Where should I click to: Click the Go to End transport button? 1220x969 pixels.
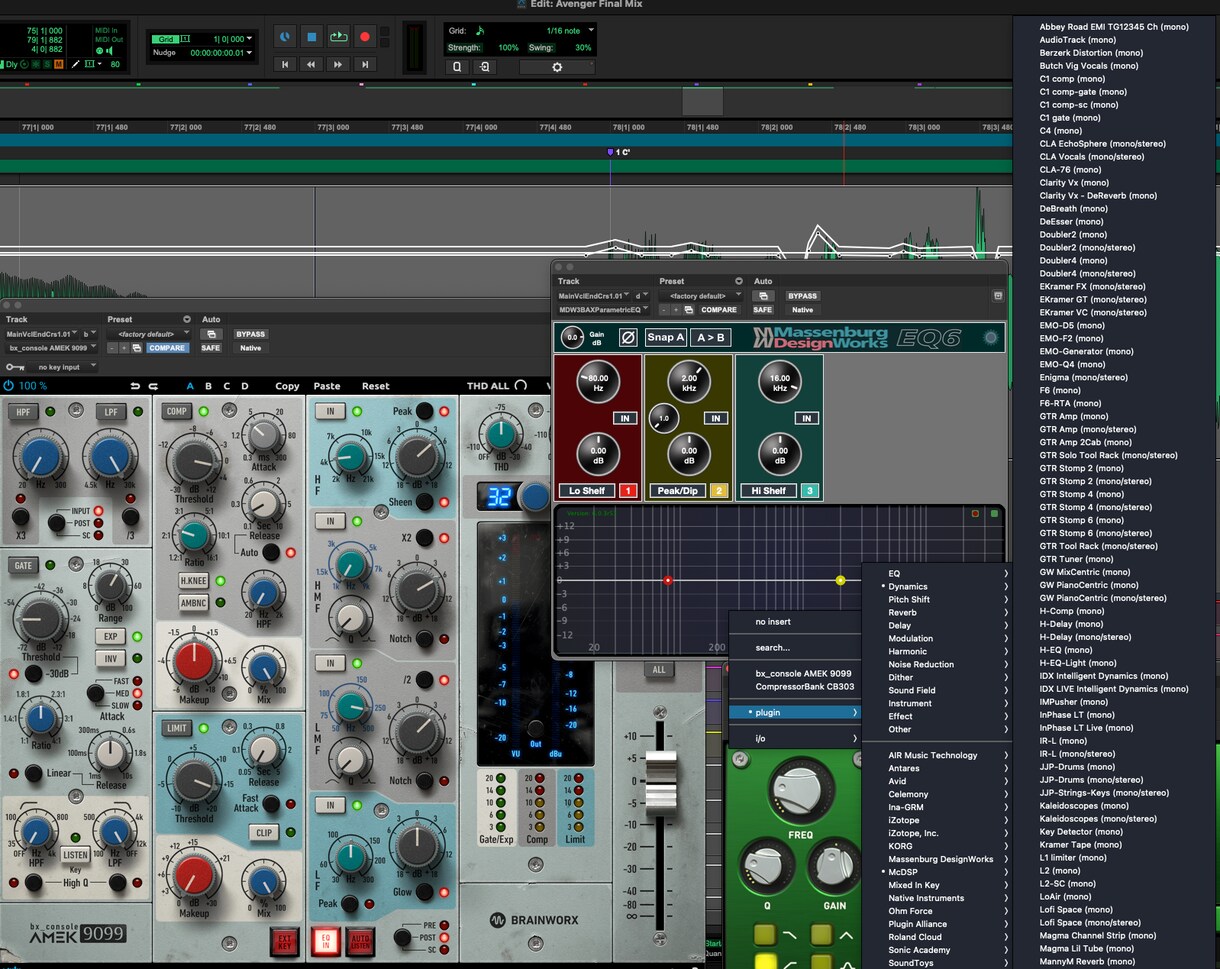click(x=365, y=64)
